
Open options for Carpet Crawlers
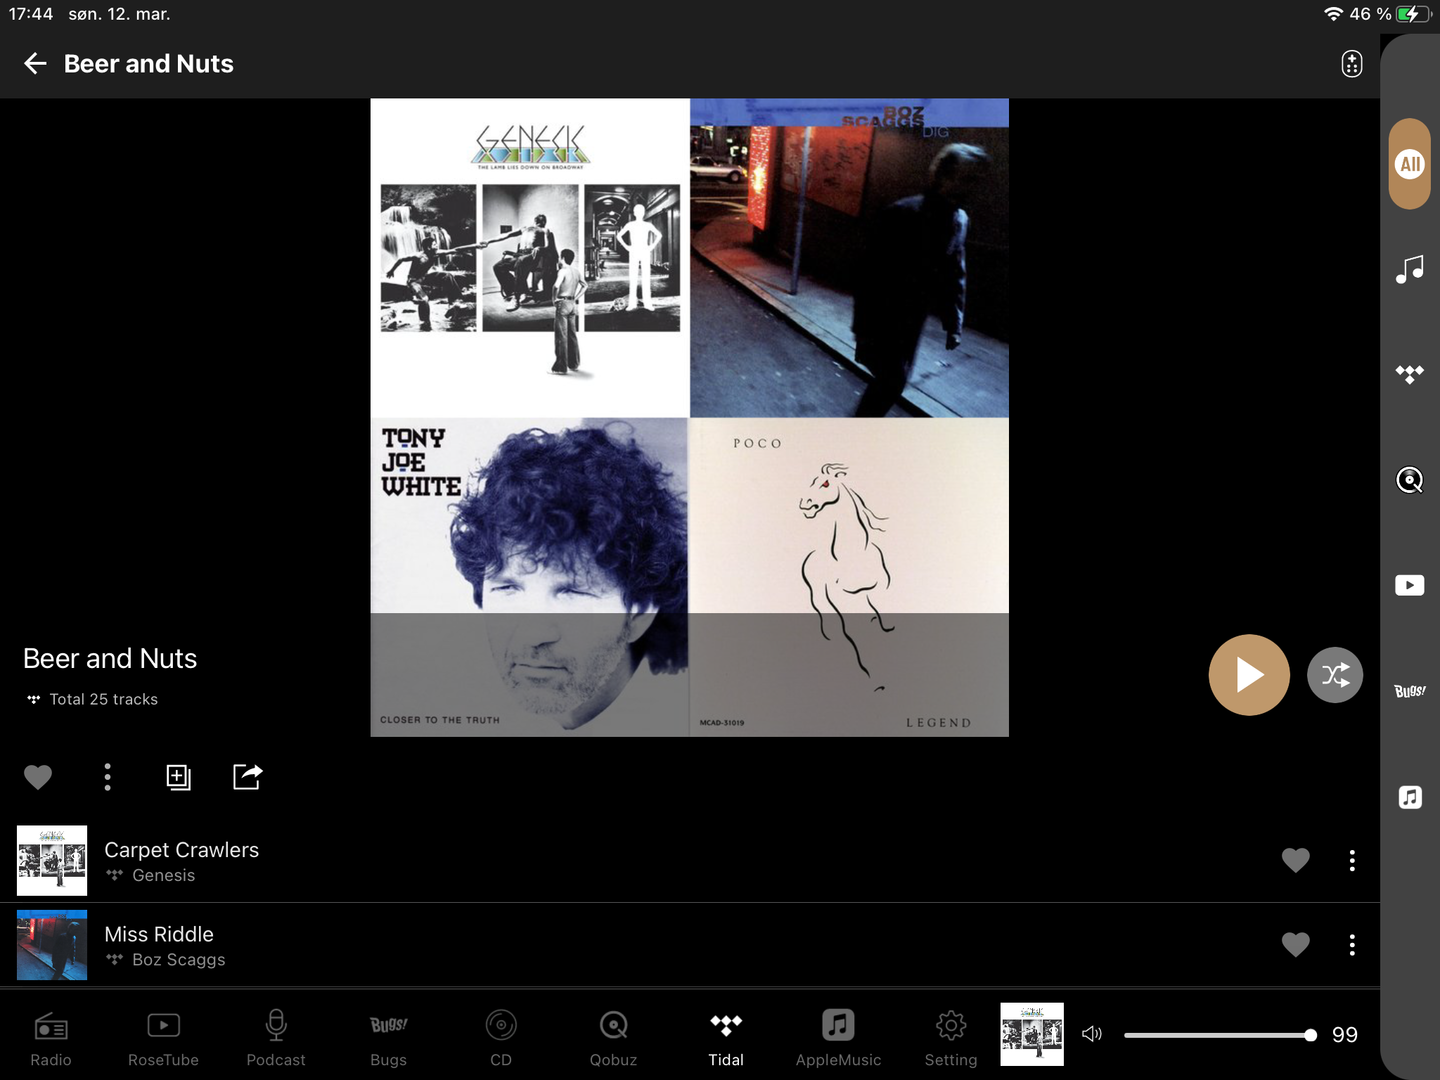point(1352,861)
